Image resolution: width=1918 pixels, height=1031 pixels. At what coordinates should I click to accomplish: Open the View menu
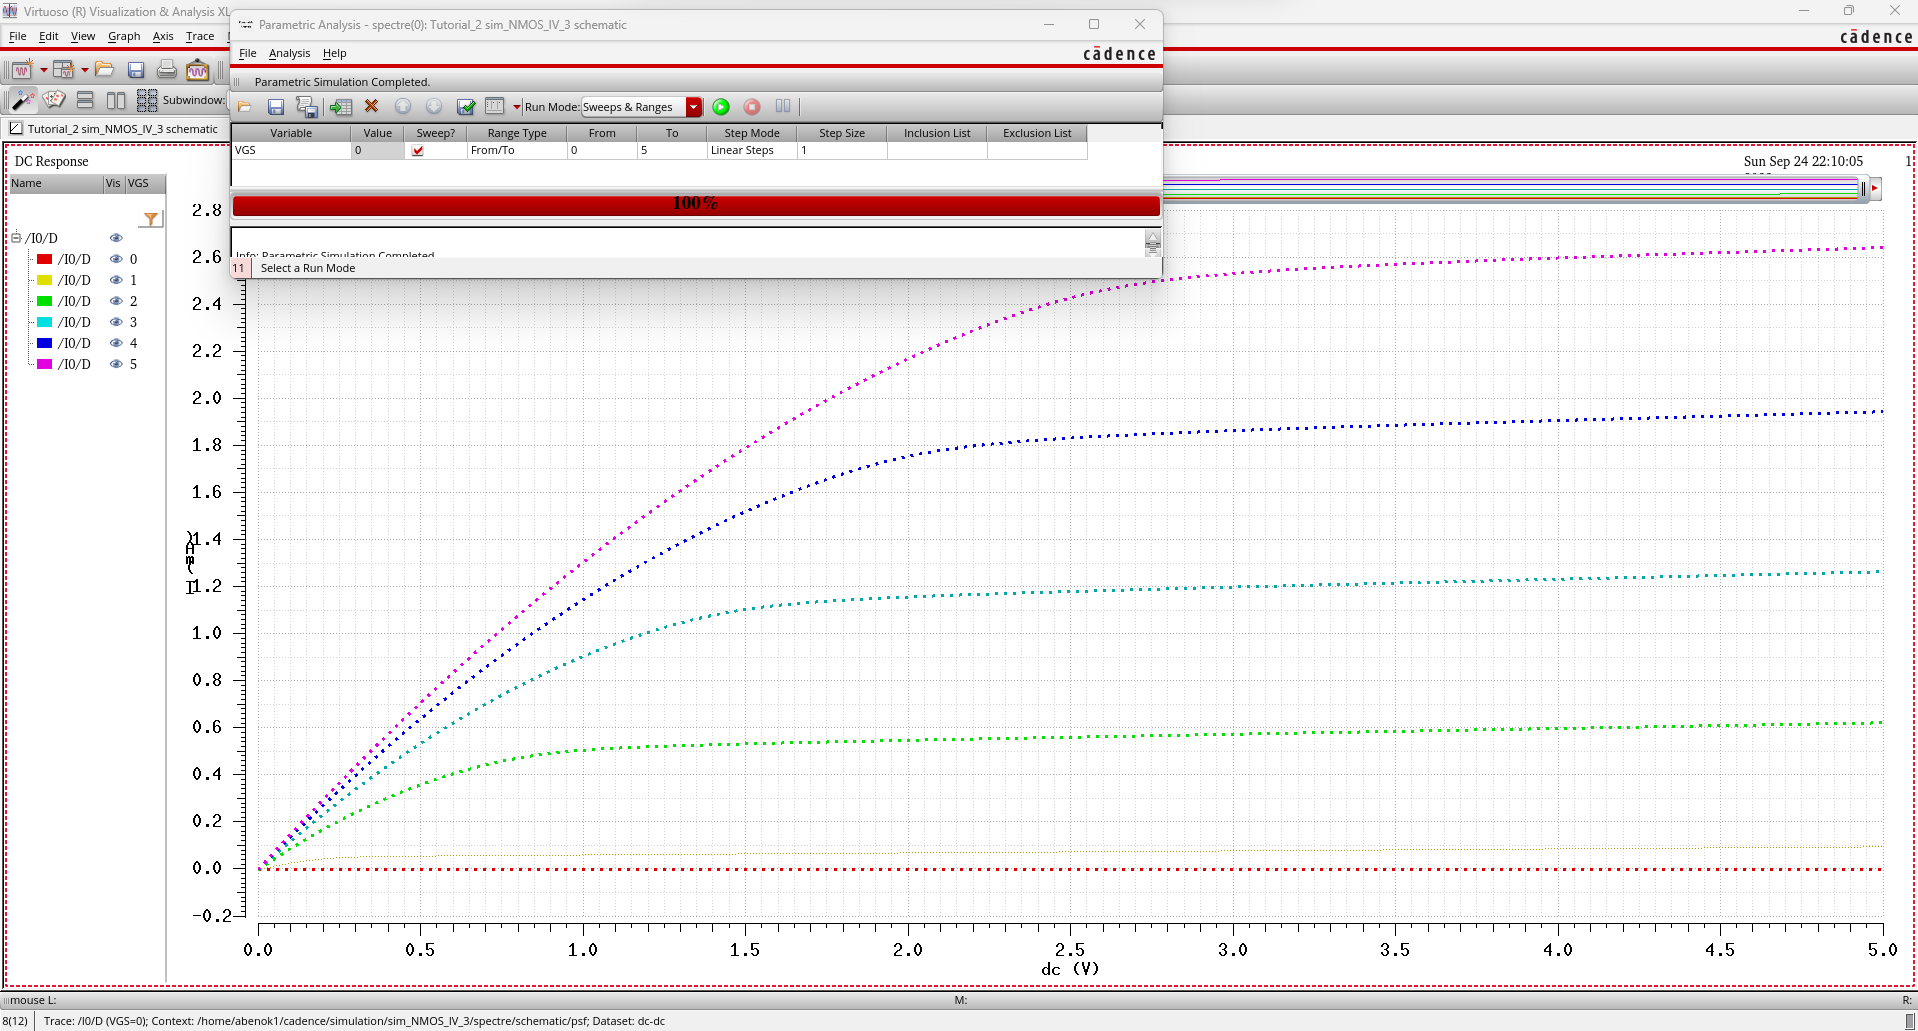click(83, 36)
